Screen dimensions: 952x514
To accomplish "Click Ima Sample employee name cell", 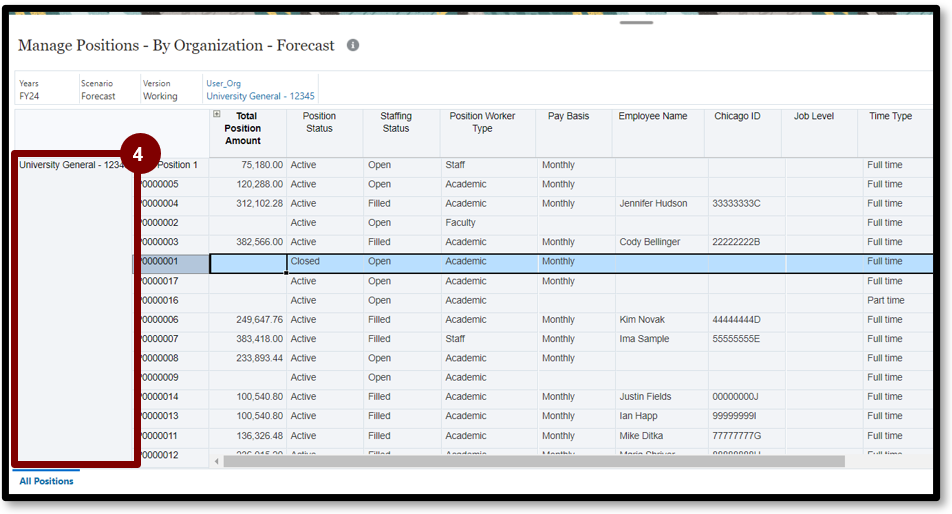I will point(661,339).
